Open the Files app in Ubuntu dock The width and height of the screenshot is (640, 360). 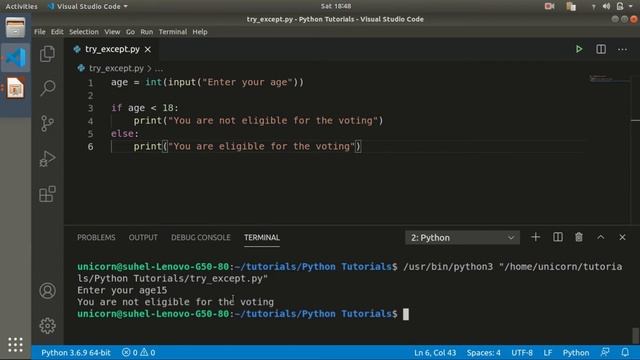point(15,28)
